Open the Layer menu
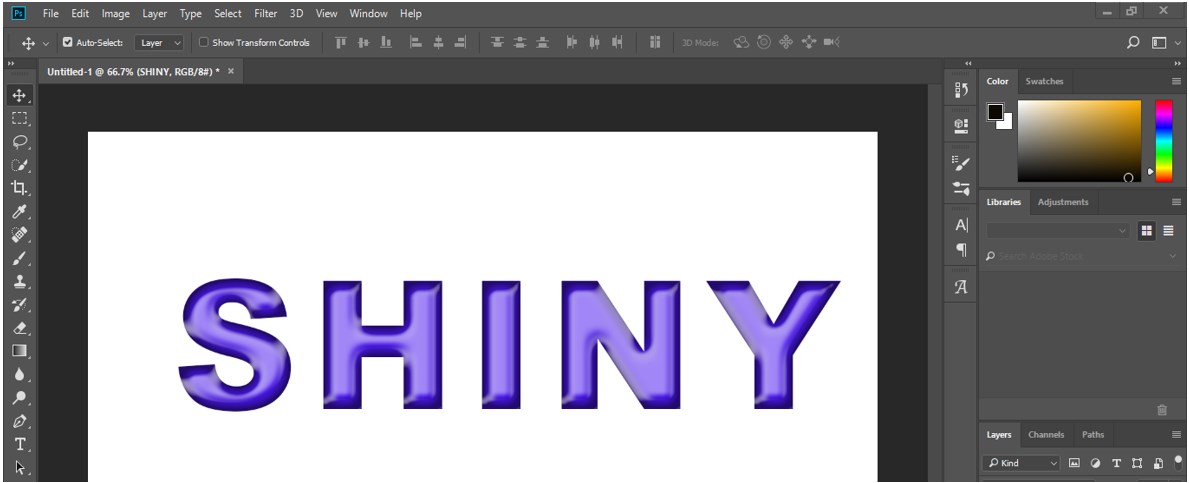This screenshot has height=483, width=1189. tap(155, 14)
